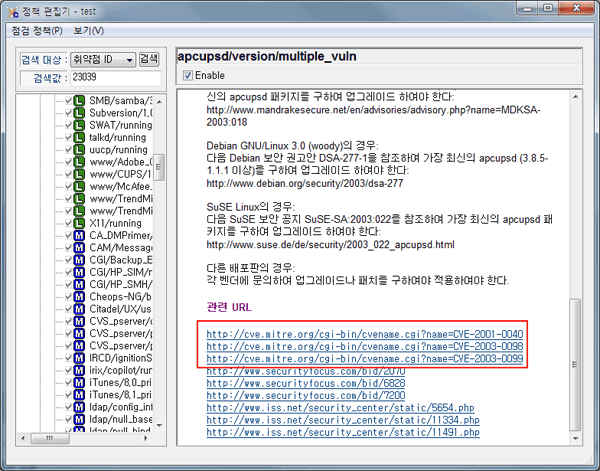This screenshot has width=600, height=471.
Task: Click the policy editor app icon in title bar
Action: pyautogui.click(x=13, y=12)
